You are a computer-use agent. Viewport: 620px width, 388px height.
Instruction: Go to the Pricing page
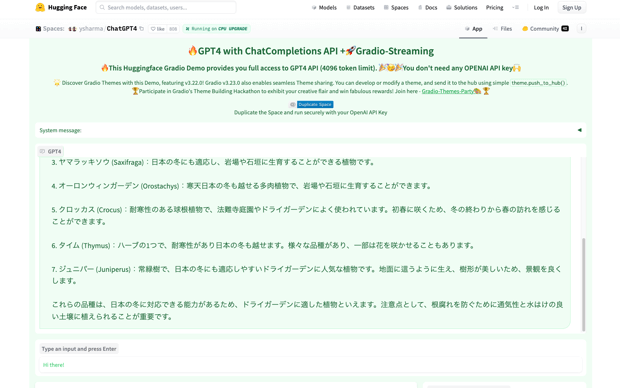click(494, 8)
